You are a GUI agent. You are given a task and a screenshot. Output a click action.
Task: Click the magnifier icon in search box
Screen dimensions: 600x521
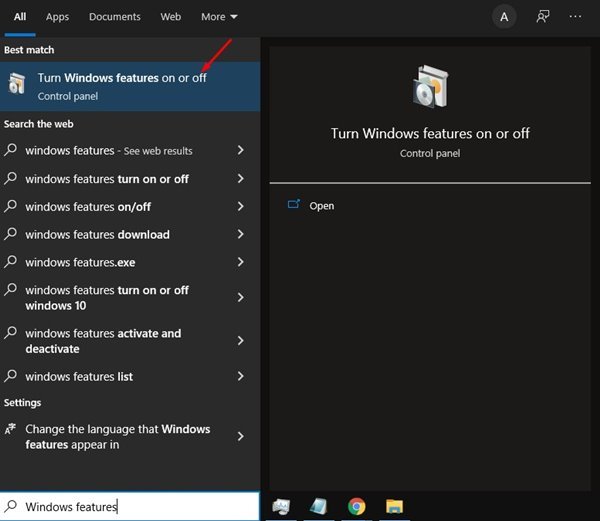click(x=11, y=506)
